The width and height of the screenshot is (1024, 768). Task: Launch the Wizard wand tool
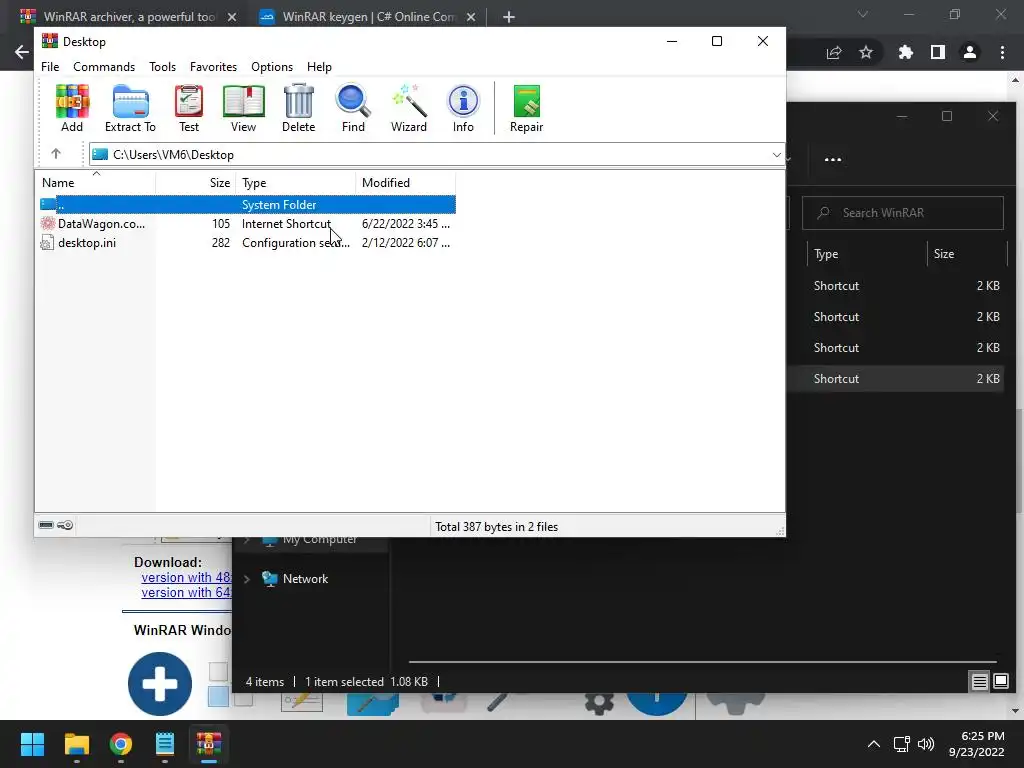(409, 108)
